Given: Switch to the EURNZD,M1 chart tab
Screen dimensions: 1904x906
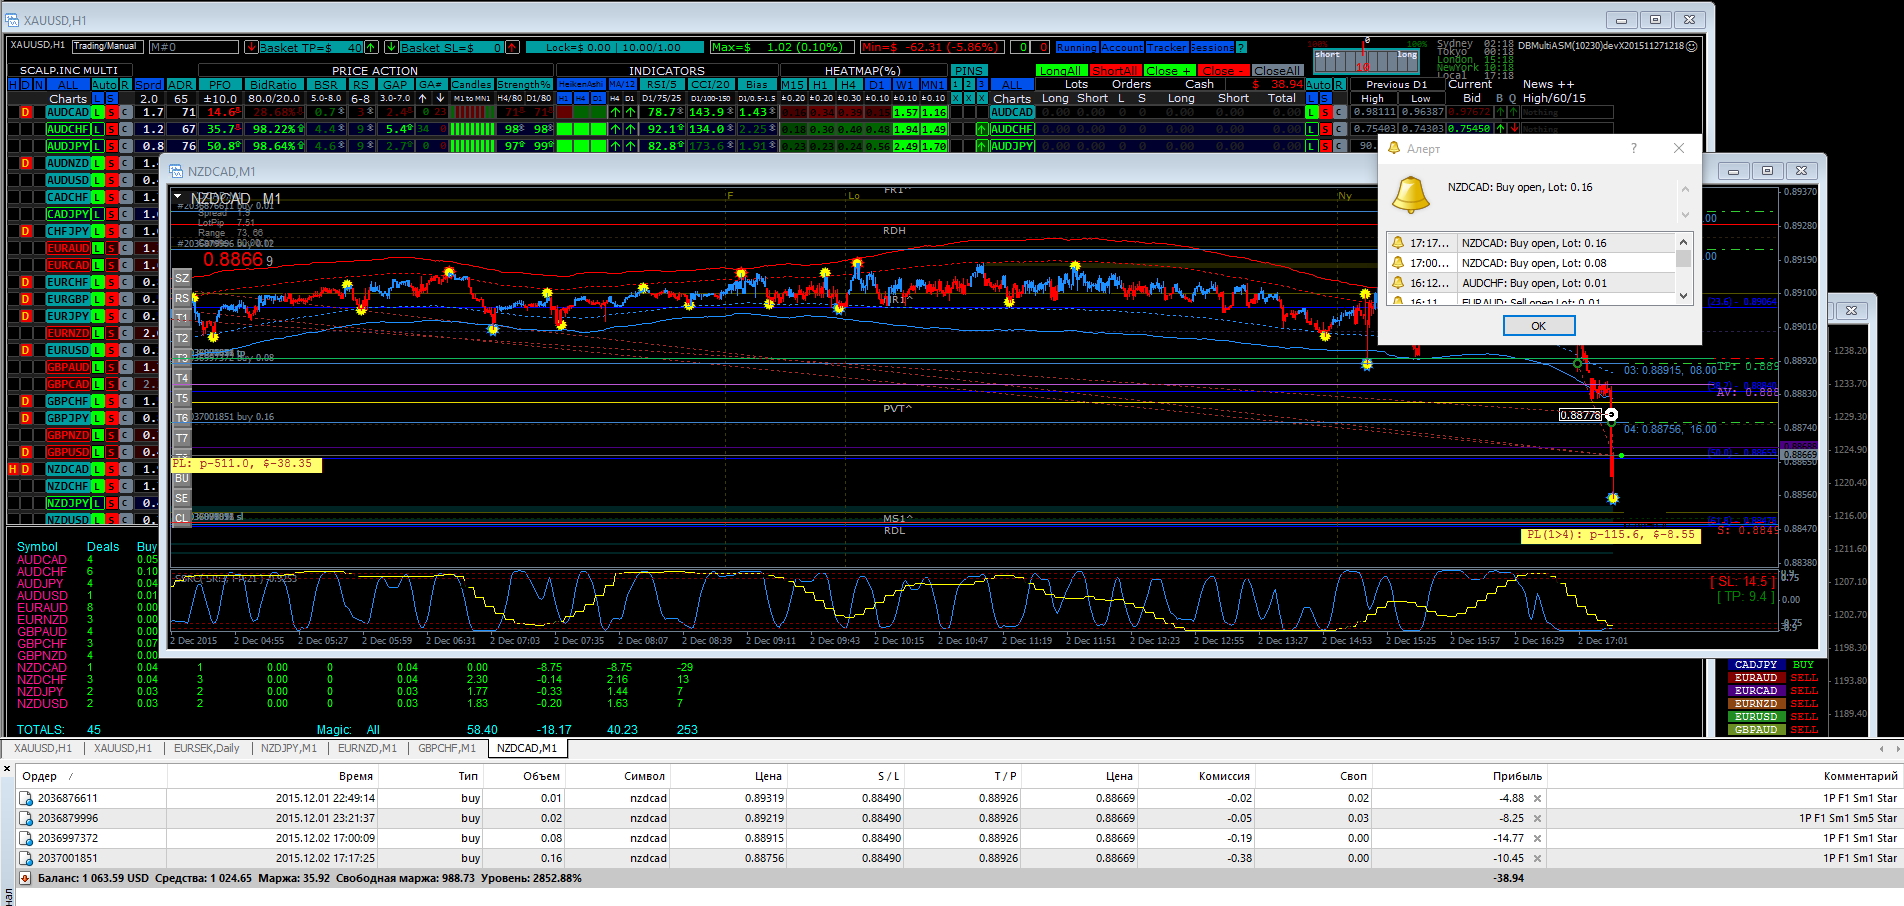Looking at the screenshot, I should [367, 748].
